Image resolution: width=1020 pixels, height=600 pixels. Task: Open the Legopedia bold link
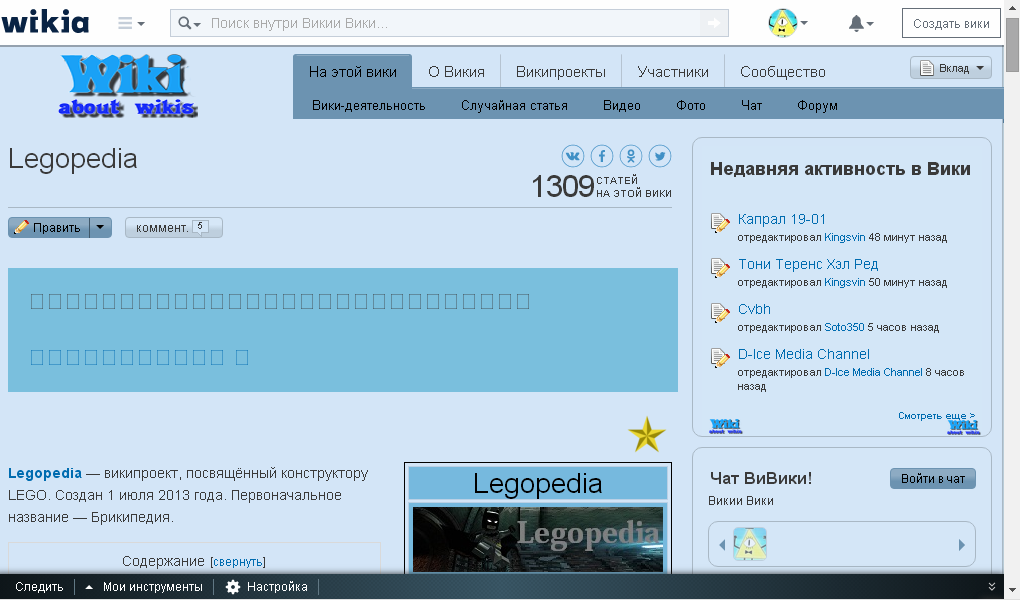click(x=45, y=473)
